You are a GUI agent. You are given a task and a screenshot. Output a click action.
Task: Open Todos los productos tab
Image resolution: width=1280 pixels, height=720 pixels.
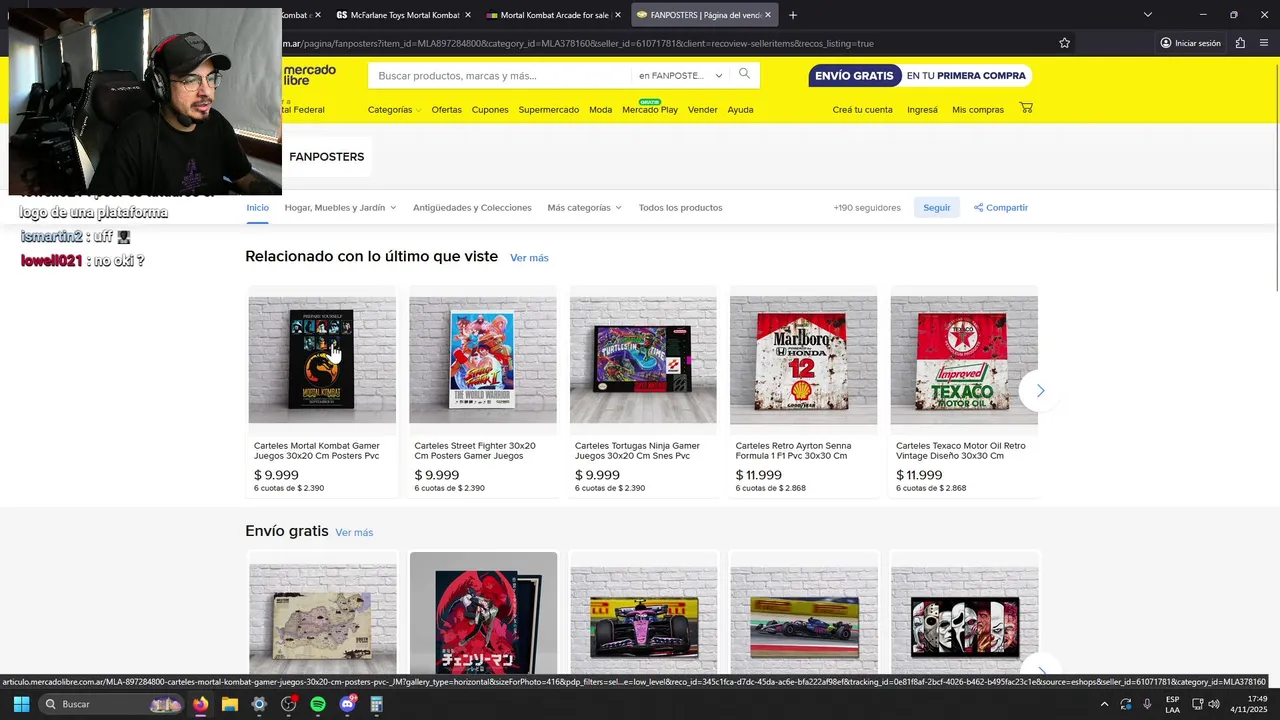(x=680, y=207)
